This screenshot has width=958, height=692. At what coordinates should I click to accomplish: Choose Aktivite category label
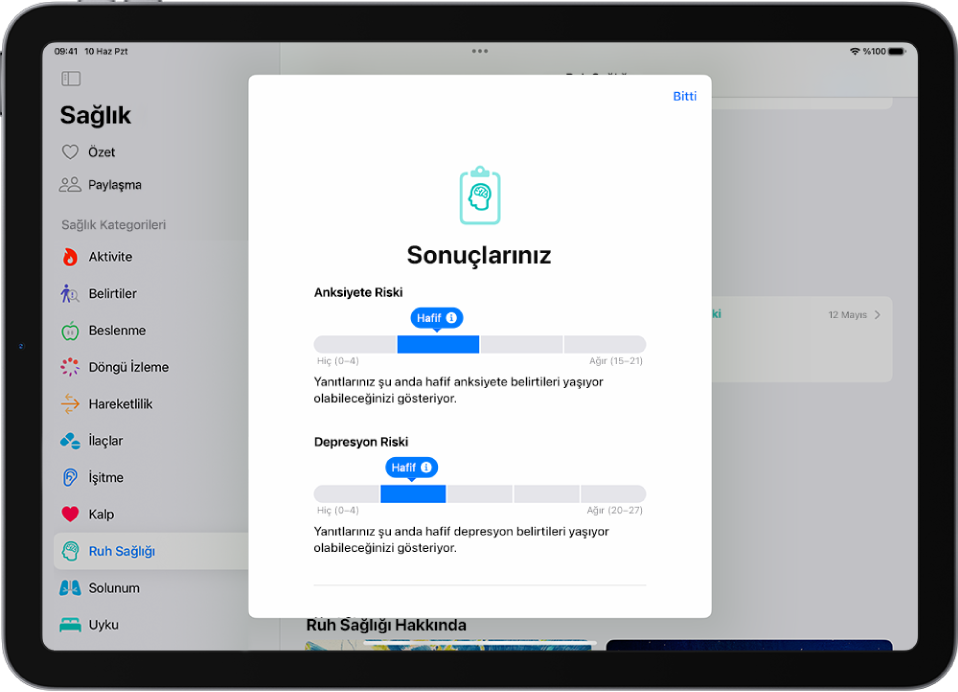pyautogui.click(x=110, y=257)
